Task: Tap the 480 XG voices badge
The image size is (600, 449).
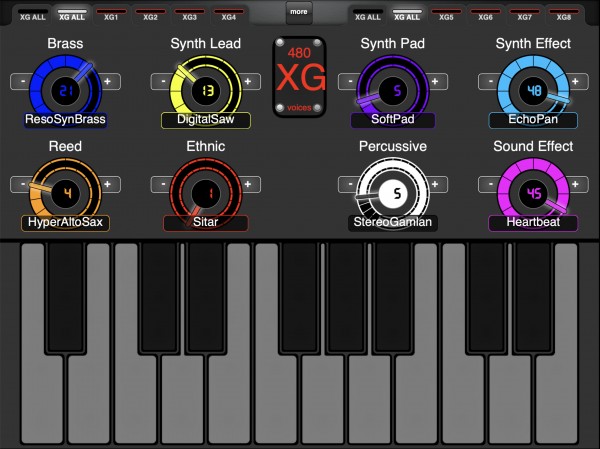Action: (x=299, y=77)
